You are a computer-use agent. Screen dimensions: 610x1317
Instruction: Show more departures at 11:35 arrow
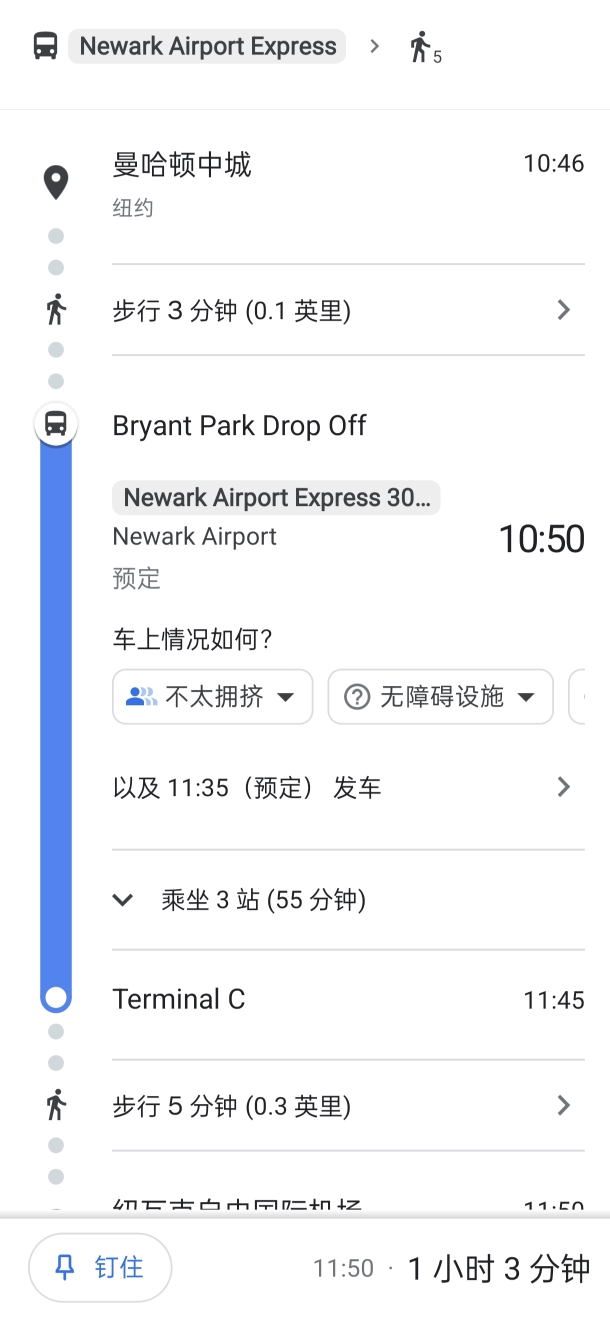click(x=563, y=787)
